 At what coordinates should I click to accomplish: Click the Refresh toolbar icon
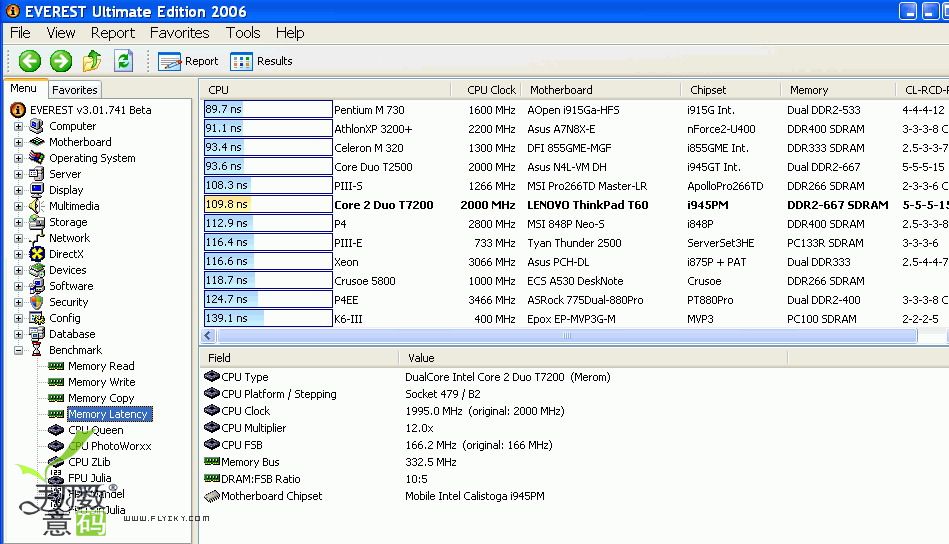coord(123,61)
